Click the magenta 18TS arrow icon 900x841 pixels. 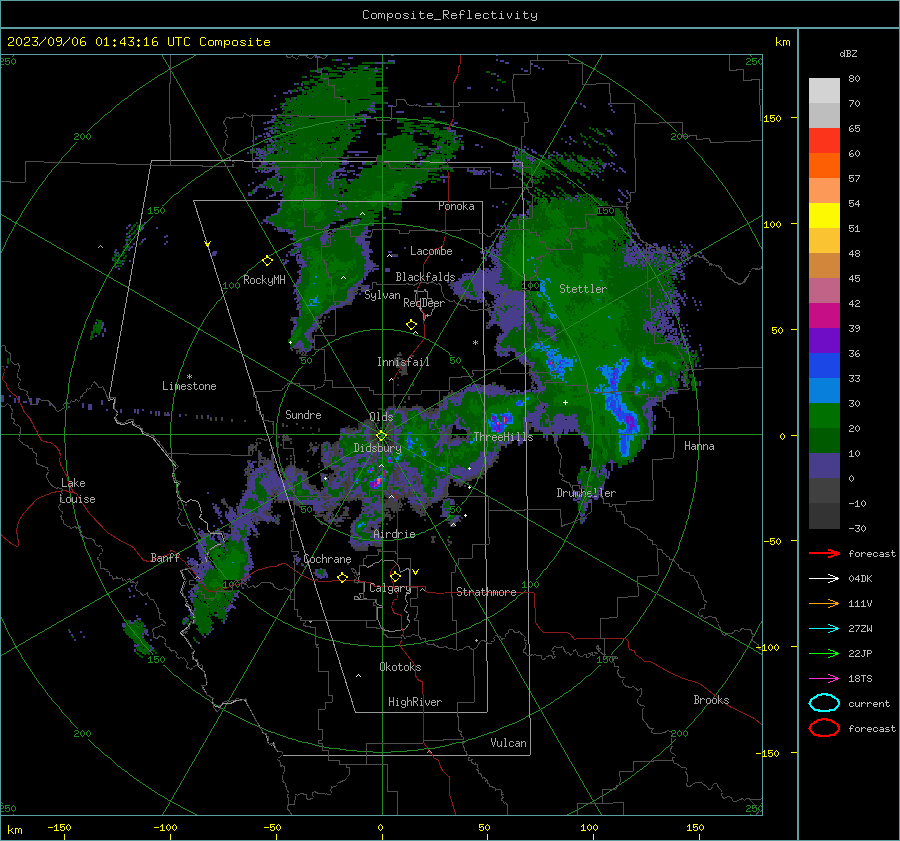tap(824, 679)
